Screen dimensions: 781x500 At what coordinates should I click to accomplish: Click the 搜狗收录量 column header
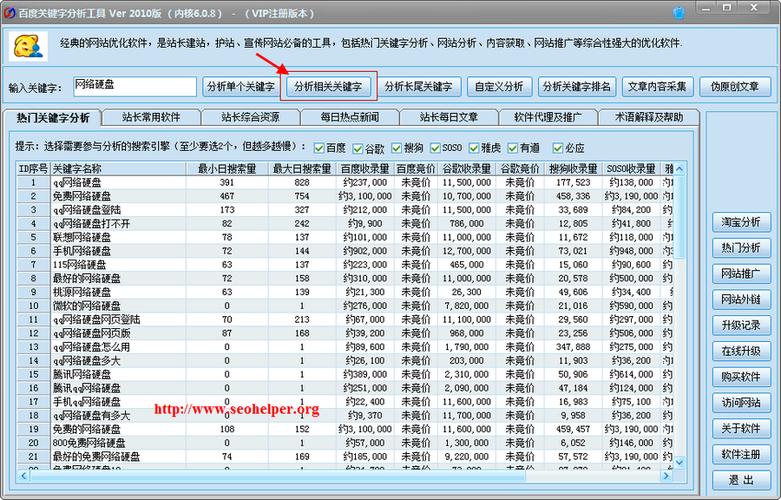tap(573, 169)
